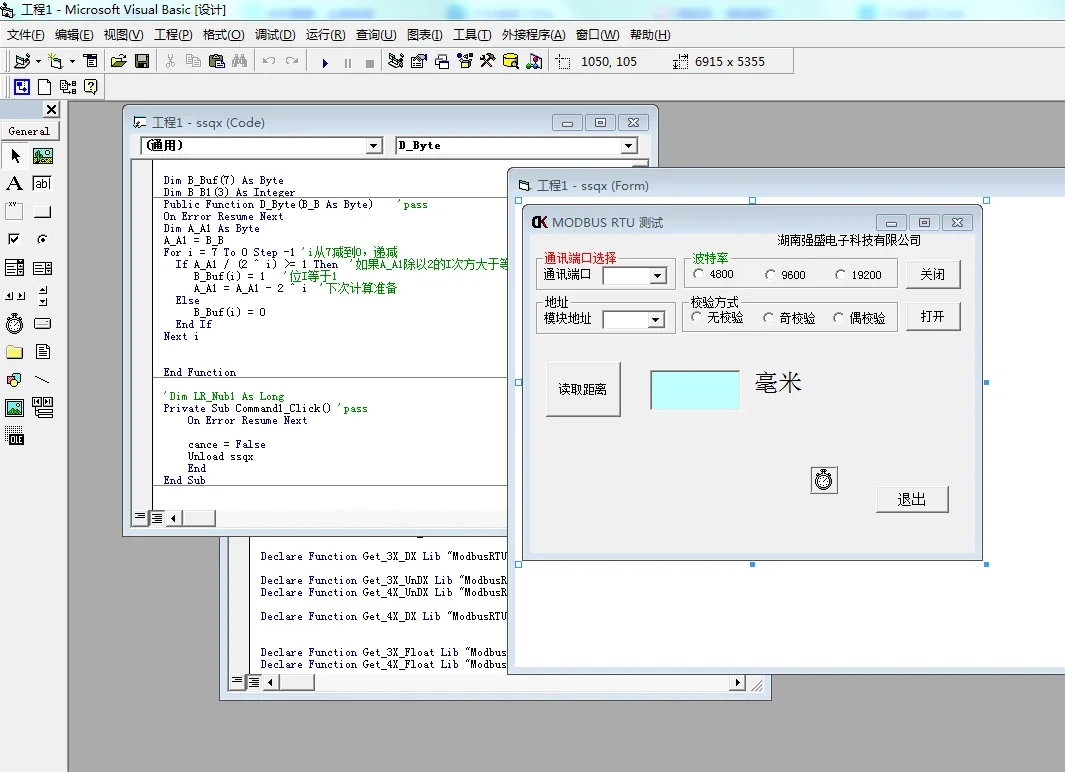This screenshot has width=1065, height=772.
Task: Open the 运行(R) menu
Action: [x=325, y=35]
